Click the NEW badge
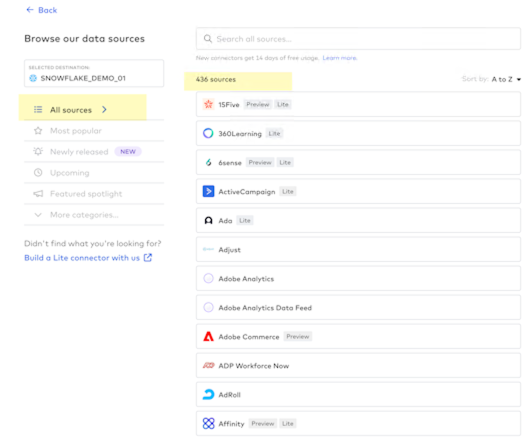The width and height of the screenshot is (528, 440). (128, 152)
